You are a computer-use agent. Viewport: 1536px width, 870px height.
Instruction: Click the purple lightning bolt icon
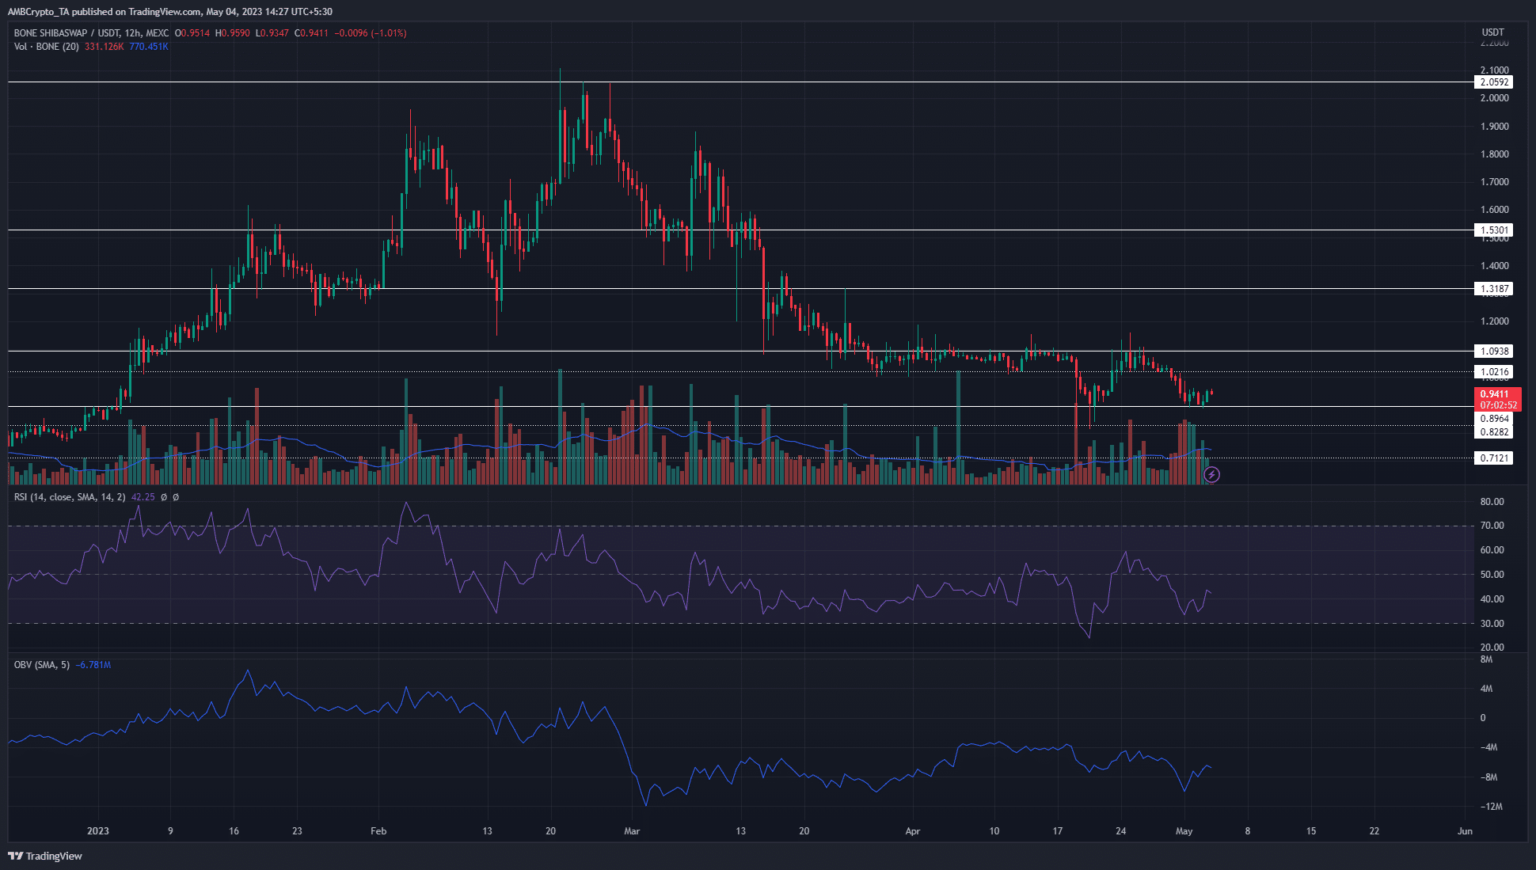pos(1211,475)
